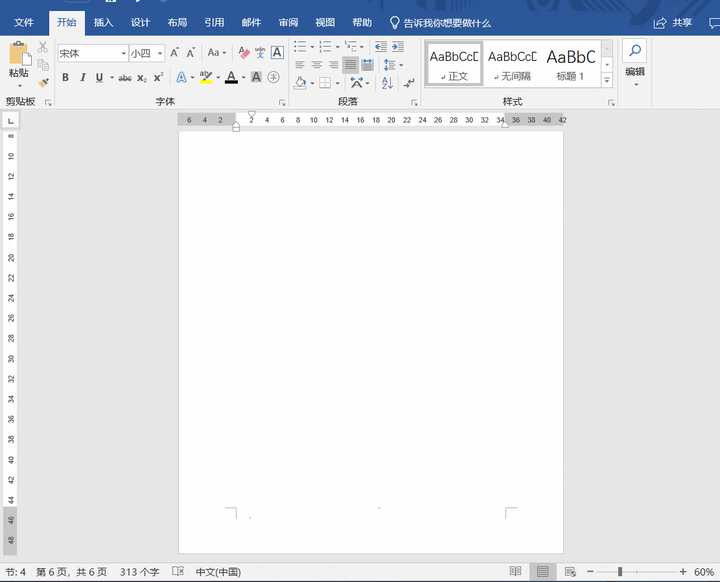
Task: Apply the No Spacing style
Action: 512,64
